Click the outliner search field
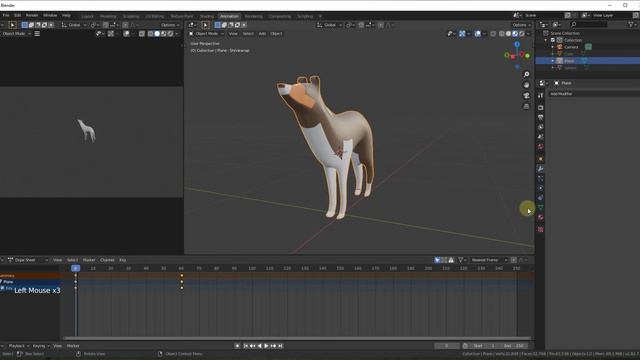The image size is (640, 360). coord(589,25)
